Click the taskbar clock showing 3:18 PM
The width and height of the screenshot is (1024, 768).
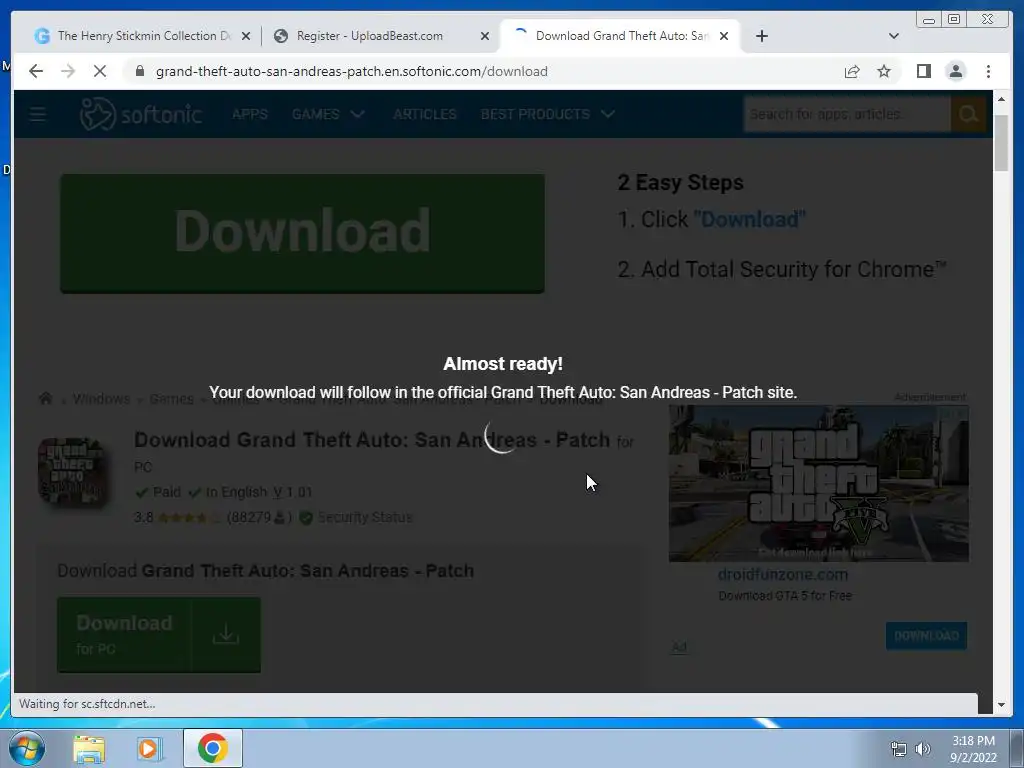[x=973, y=749]
